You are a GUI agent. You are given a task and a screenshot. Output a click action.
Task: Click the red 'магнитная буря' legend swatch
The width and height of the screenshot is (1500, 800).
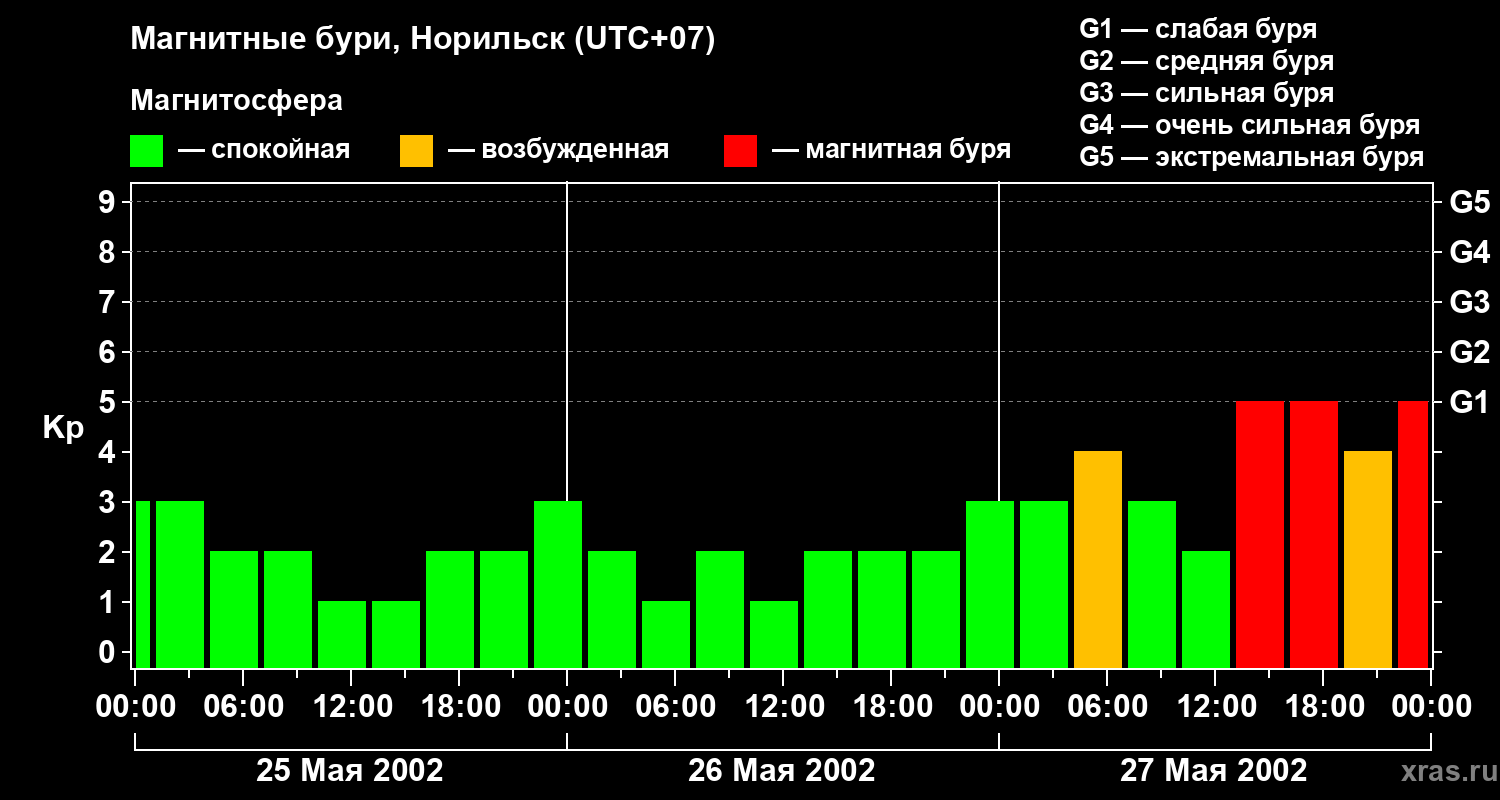pyautogui.click(x=741, y=151)
